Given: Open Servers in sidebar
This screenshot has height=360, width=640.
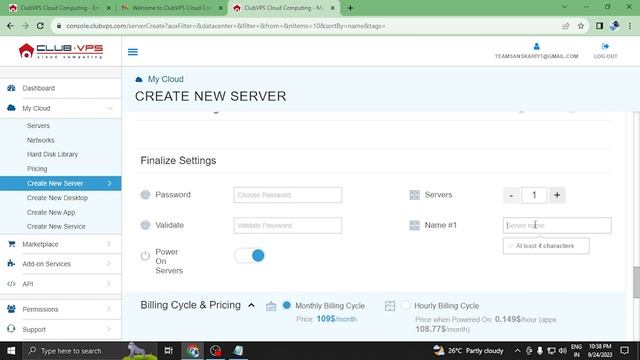Looking at the screenshot, I should [x=38, y=126].
